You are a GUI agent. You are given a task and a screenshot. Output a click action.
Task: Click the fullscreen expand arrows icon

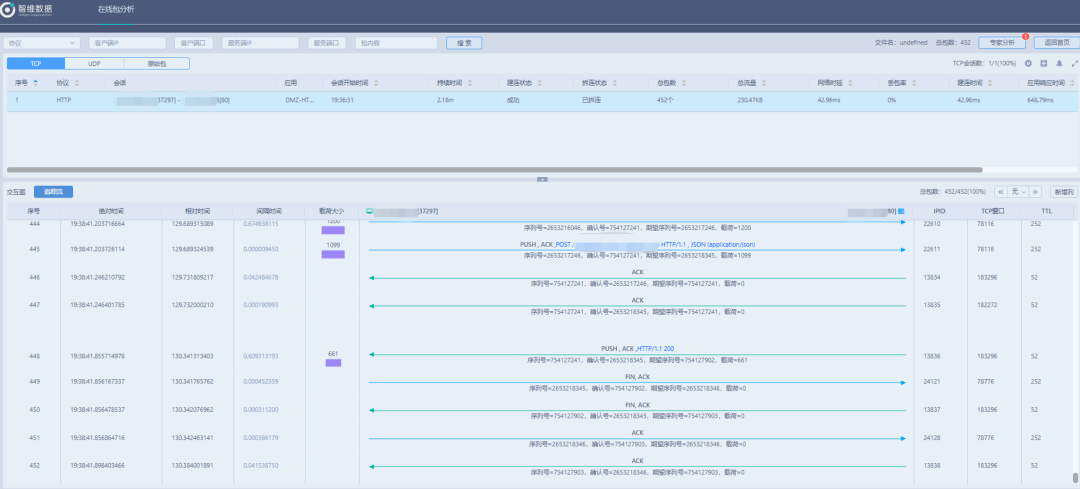pyautogui.click(x=1074, y=63)
